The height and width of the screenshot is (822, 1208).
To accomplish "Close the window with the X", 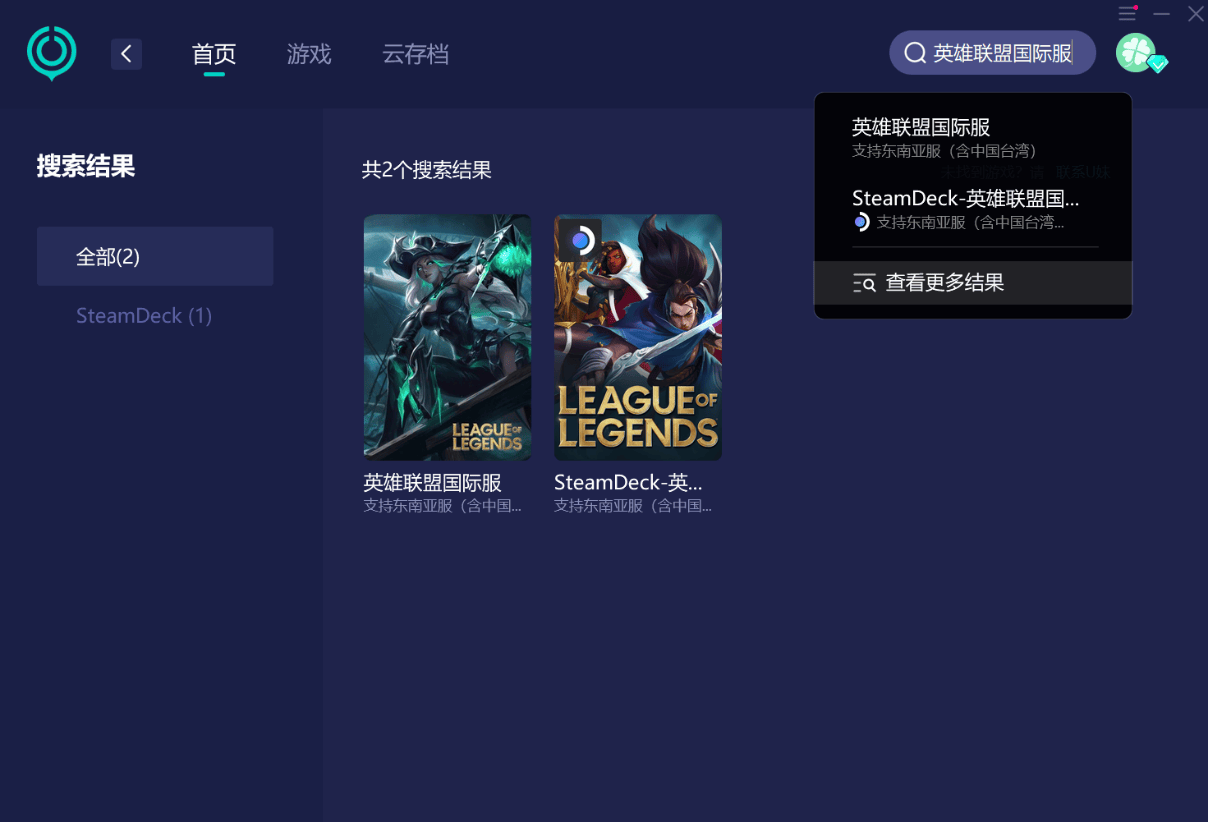I will 1195,14.
